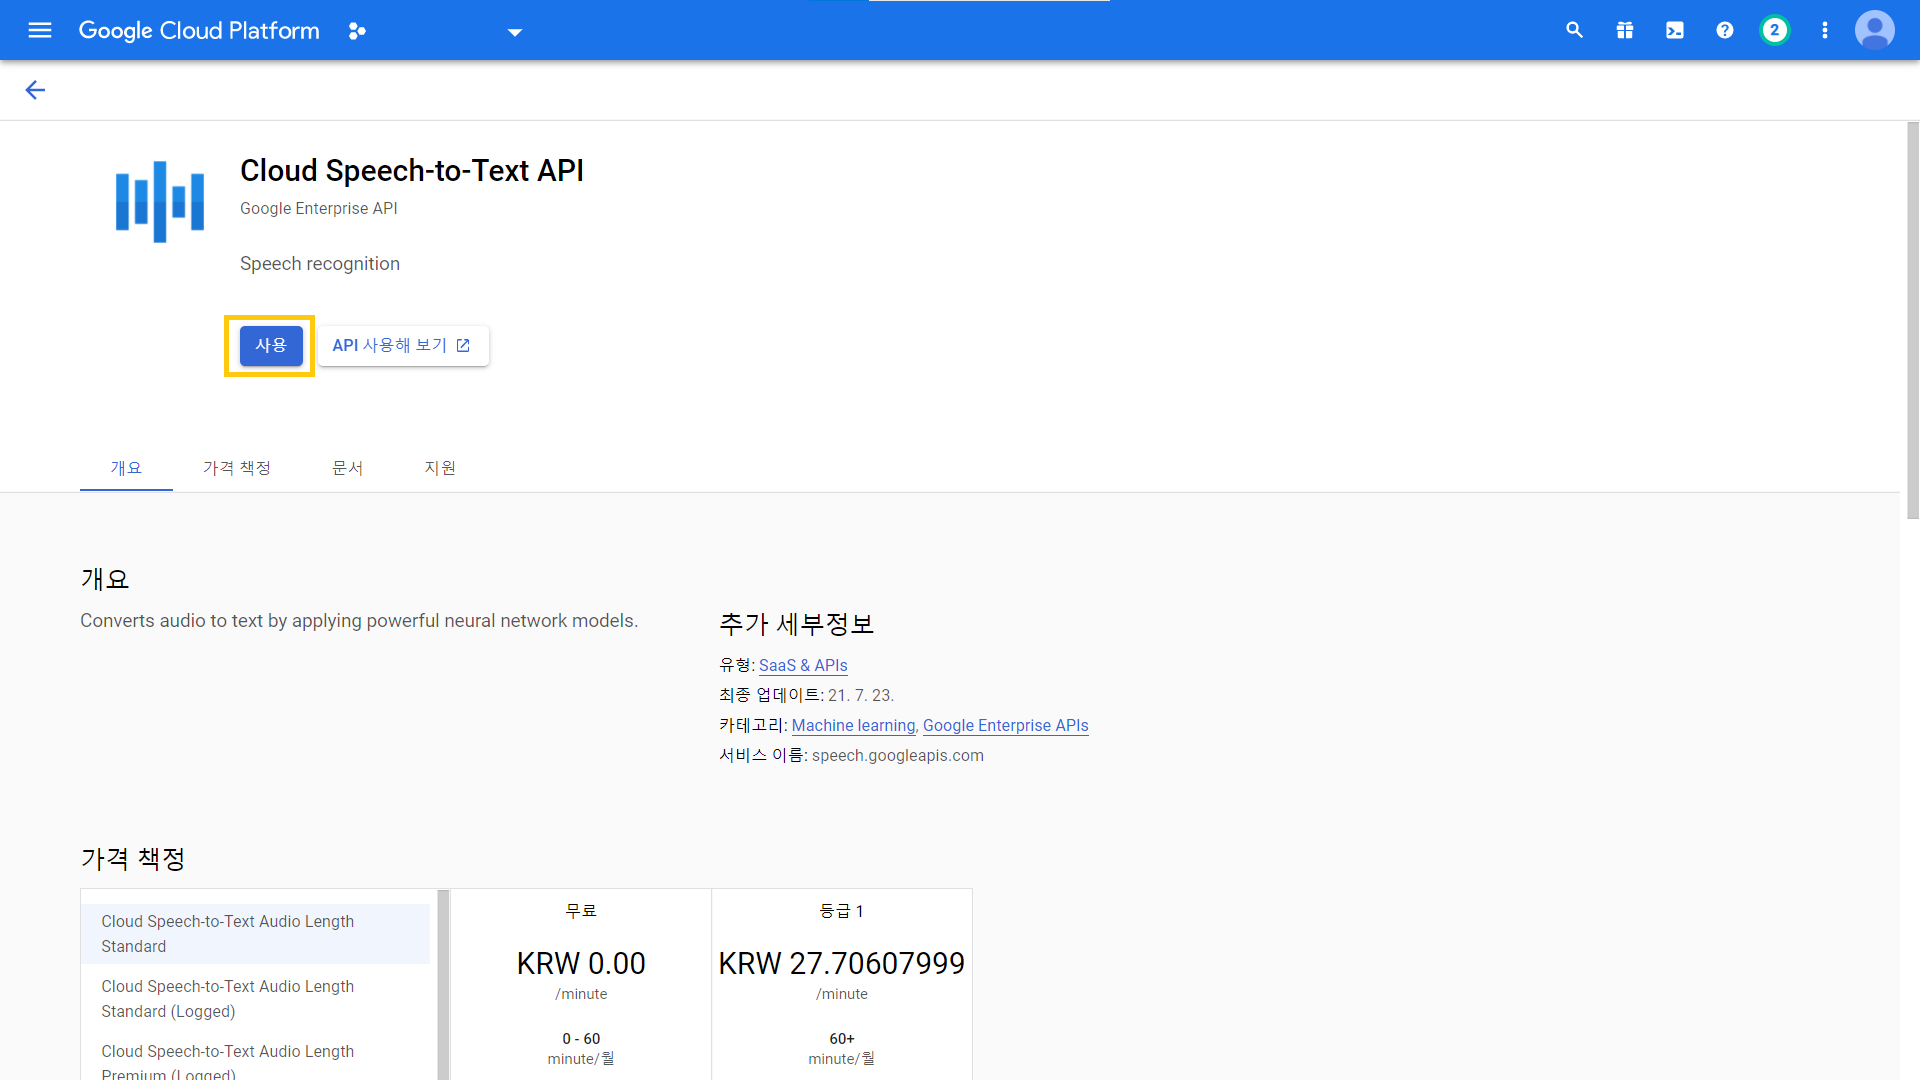This screenshot has height=1080, width=1920.
Task: Open the hamburger navigation menu
Action: (x=40, y=30)
